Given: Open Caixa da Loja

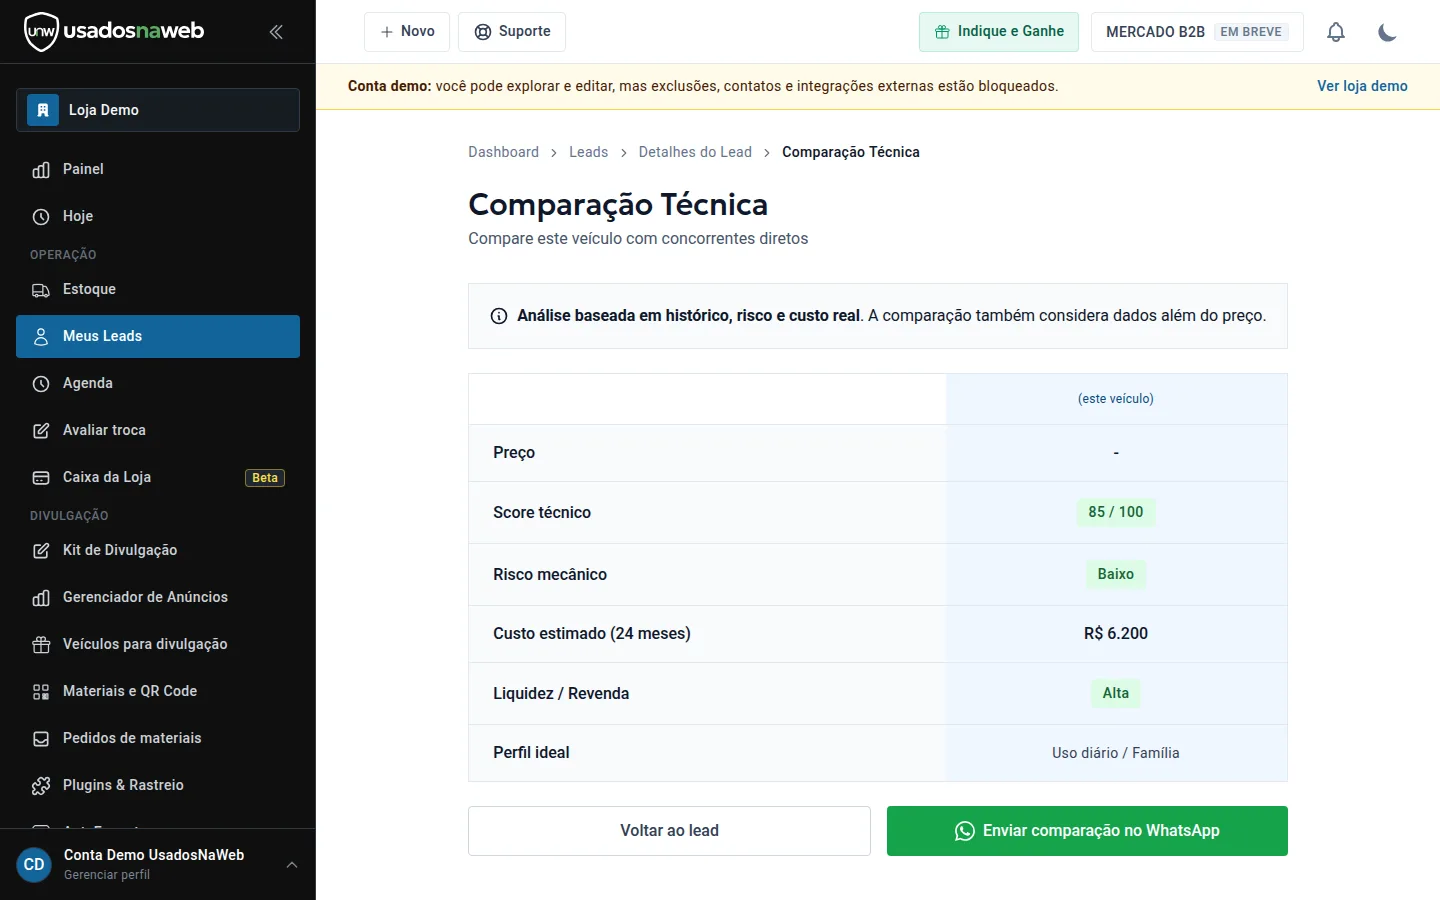Looking at the screenshot, I should coord(158,477).
